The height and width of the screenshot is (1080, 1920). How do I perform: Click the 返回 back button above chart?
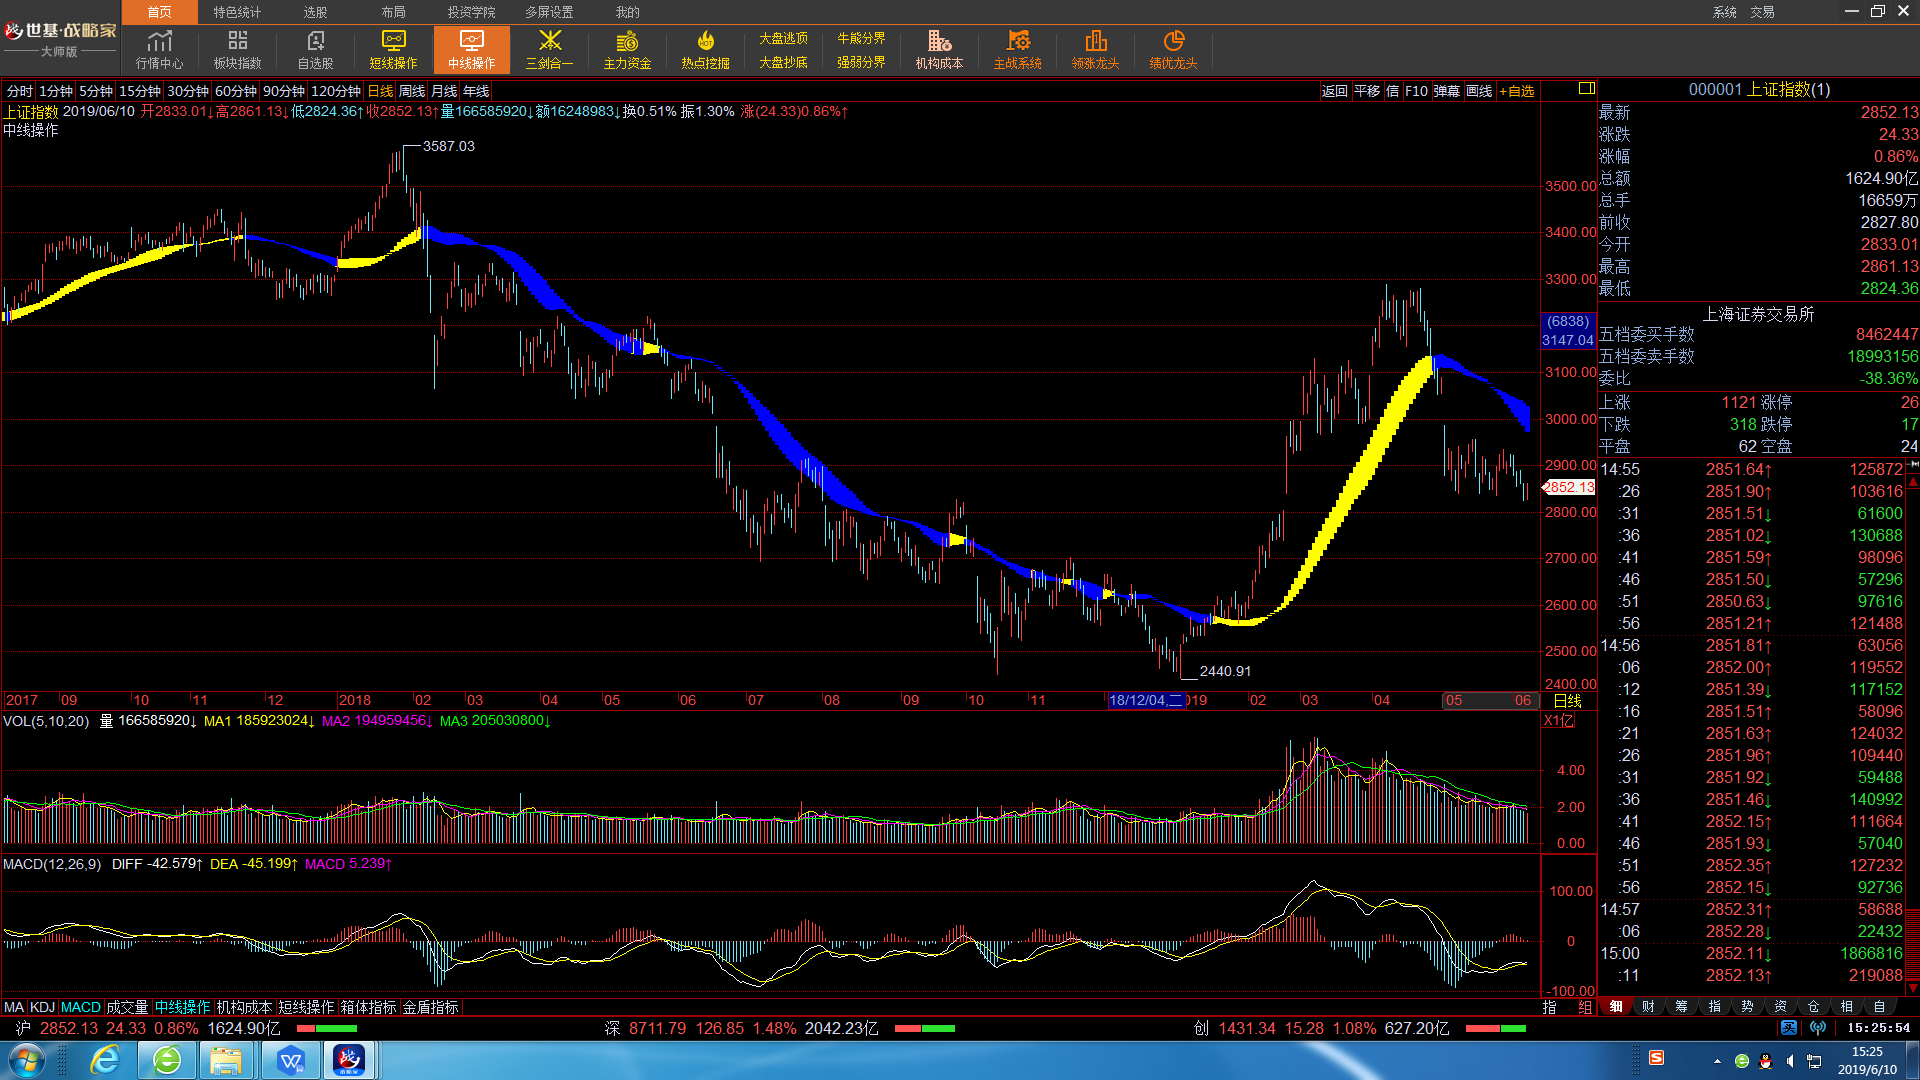[1335, 91]
